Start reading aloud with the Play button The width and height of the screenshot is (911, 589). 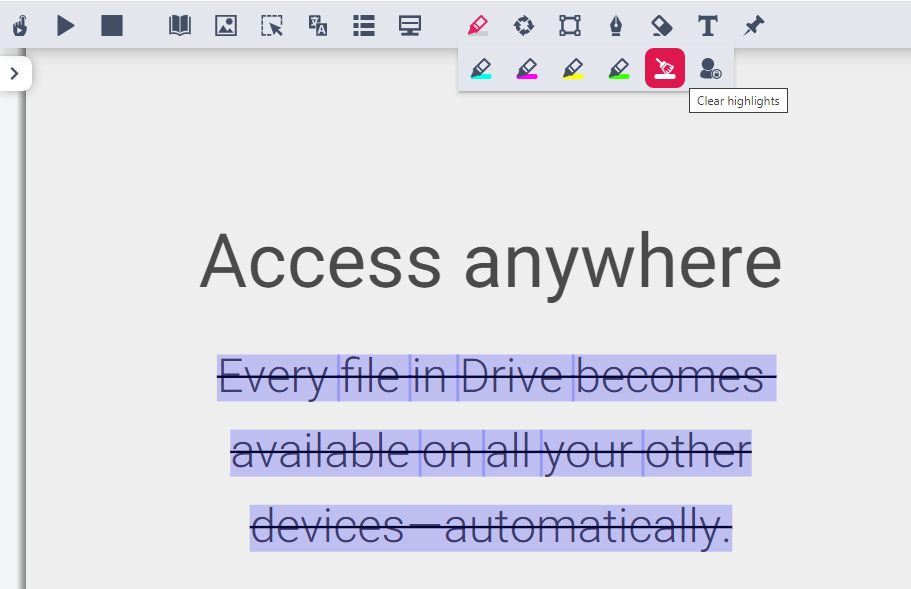click(66, 26)
